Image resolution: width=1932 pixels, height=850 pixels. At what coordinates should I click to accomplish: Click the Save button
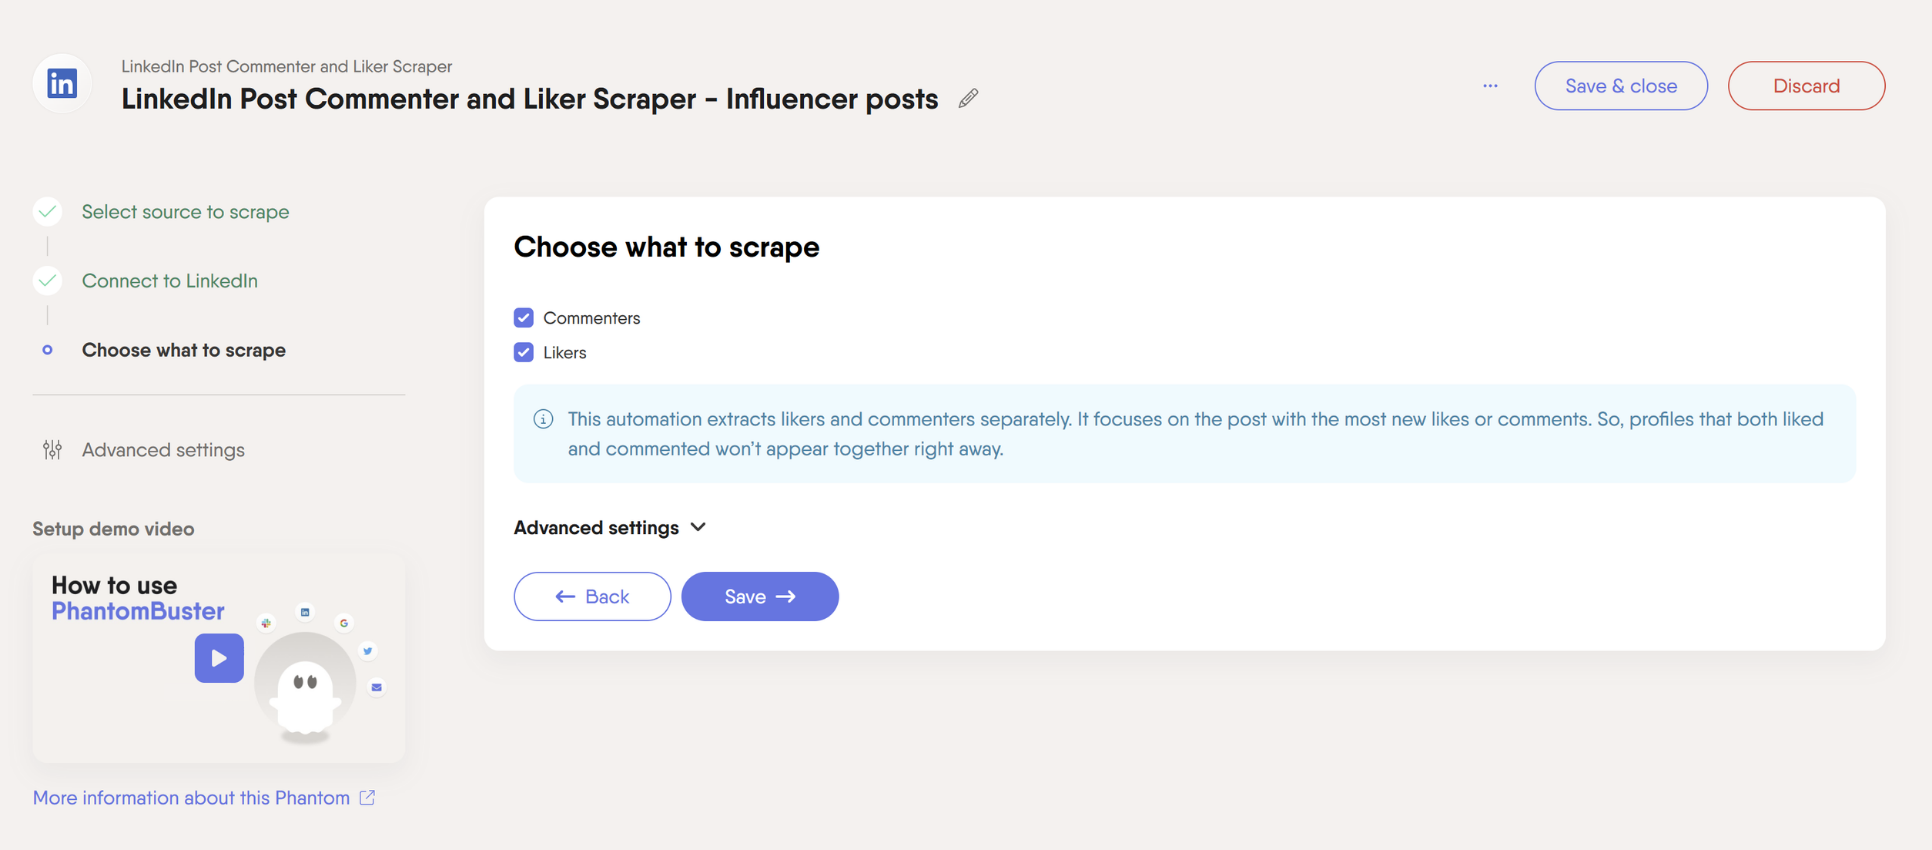point(760,597)
